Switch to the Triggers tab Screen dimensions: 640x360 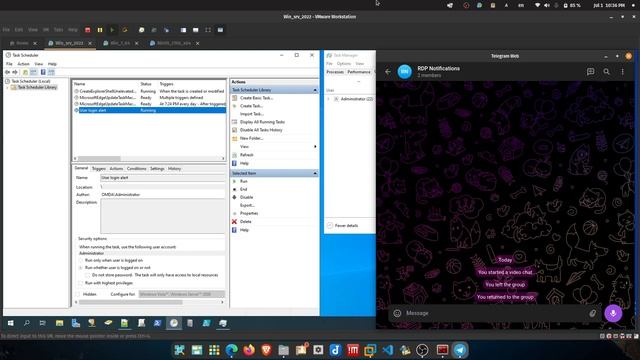98,169
